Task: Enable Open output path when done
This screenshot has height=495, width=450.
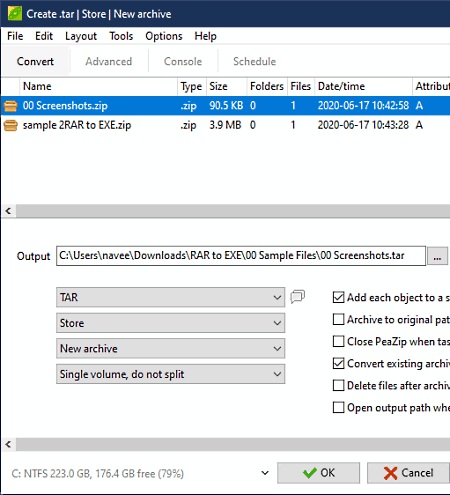Action: coord(338,407)
